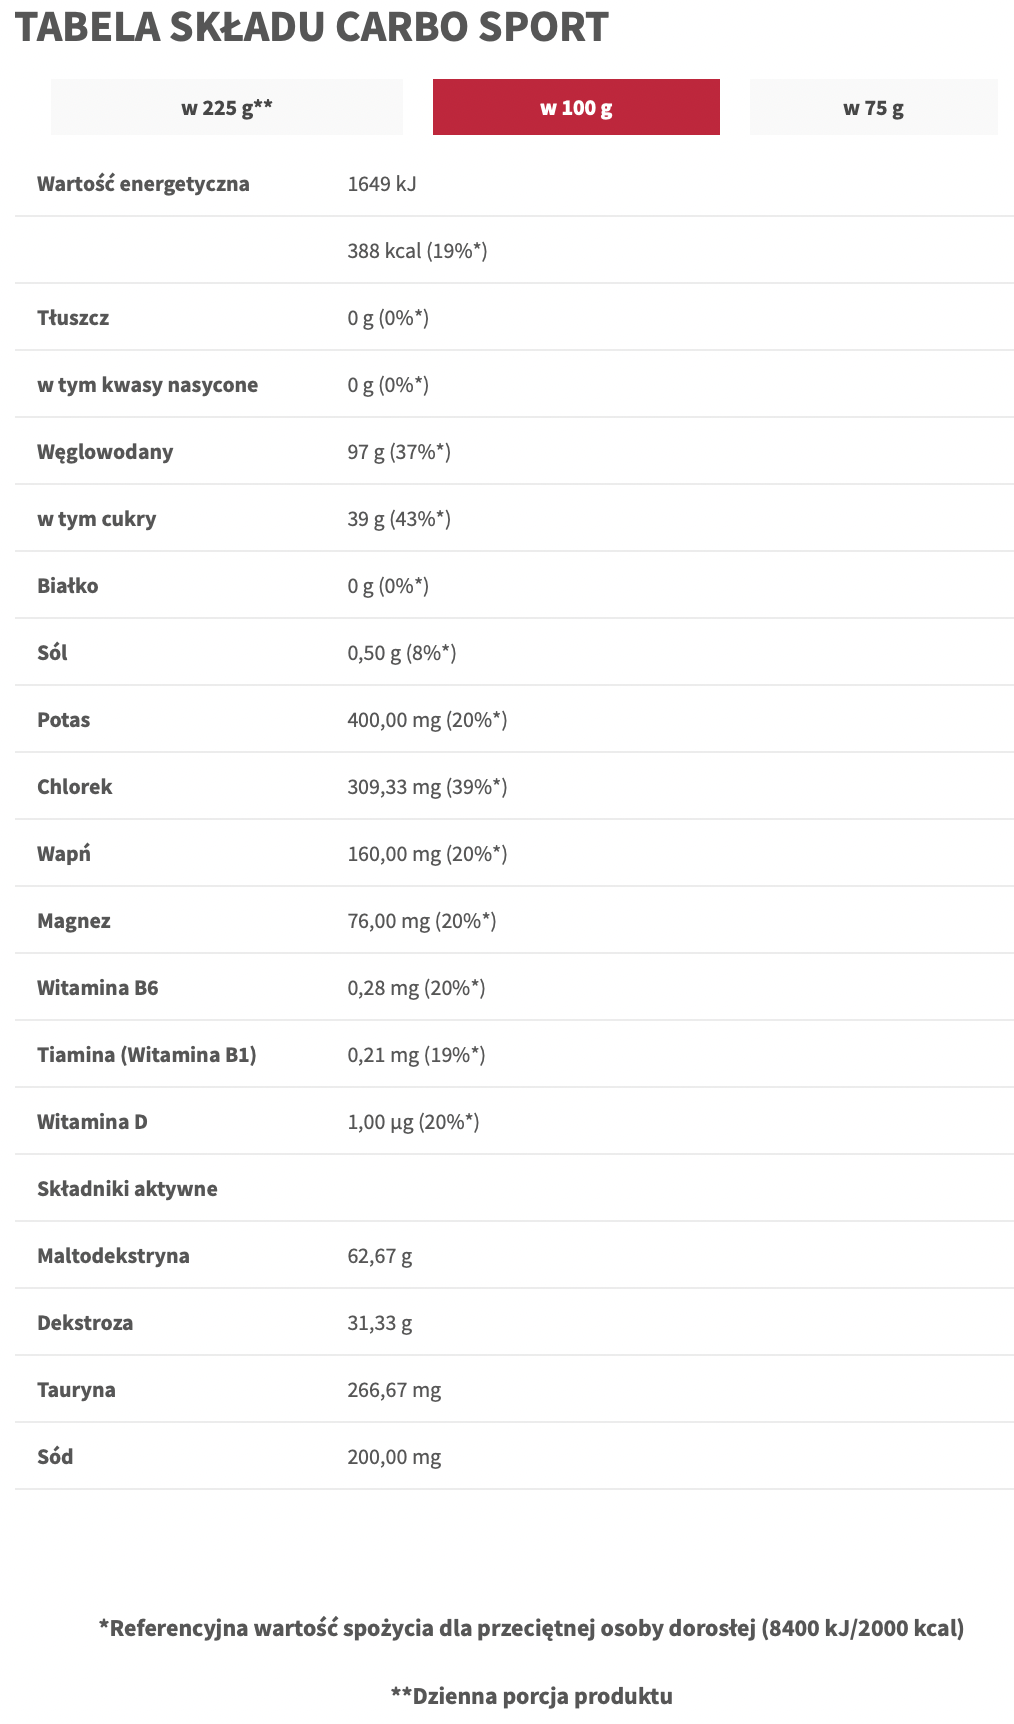The image size is (1014, 1724).
Task: Click the "Tauryna" row label
Action: click(76, 1390)
